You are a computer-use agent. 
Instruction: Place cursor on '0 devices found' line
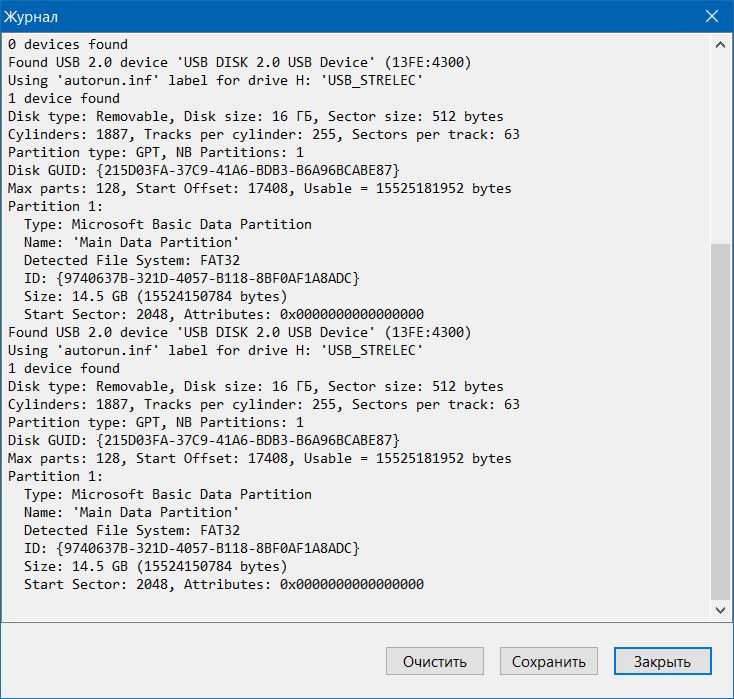[68, 44]
